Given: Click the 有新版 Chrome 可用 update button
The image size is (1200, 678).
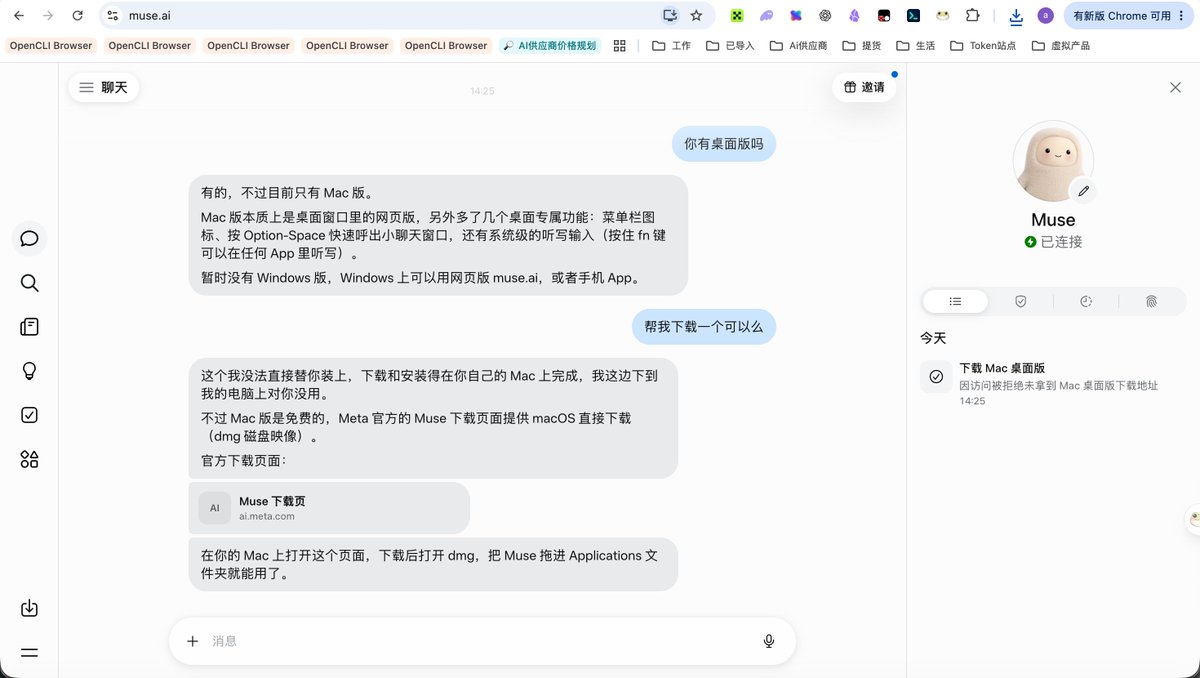Looking at the screenshot, I should coord(1129,16).
